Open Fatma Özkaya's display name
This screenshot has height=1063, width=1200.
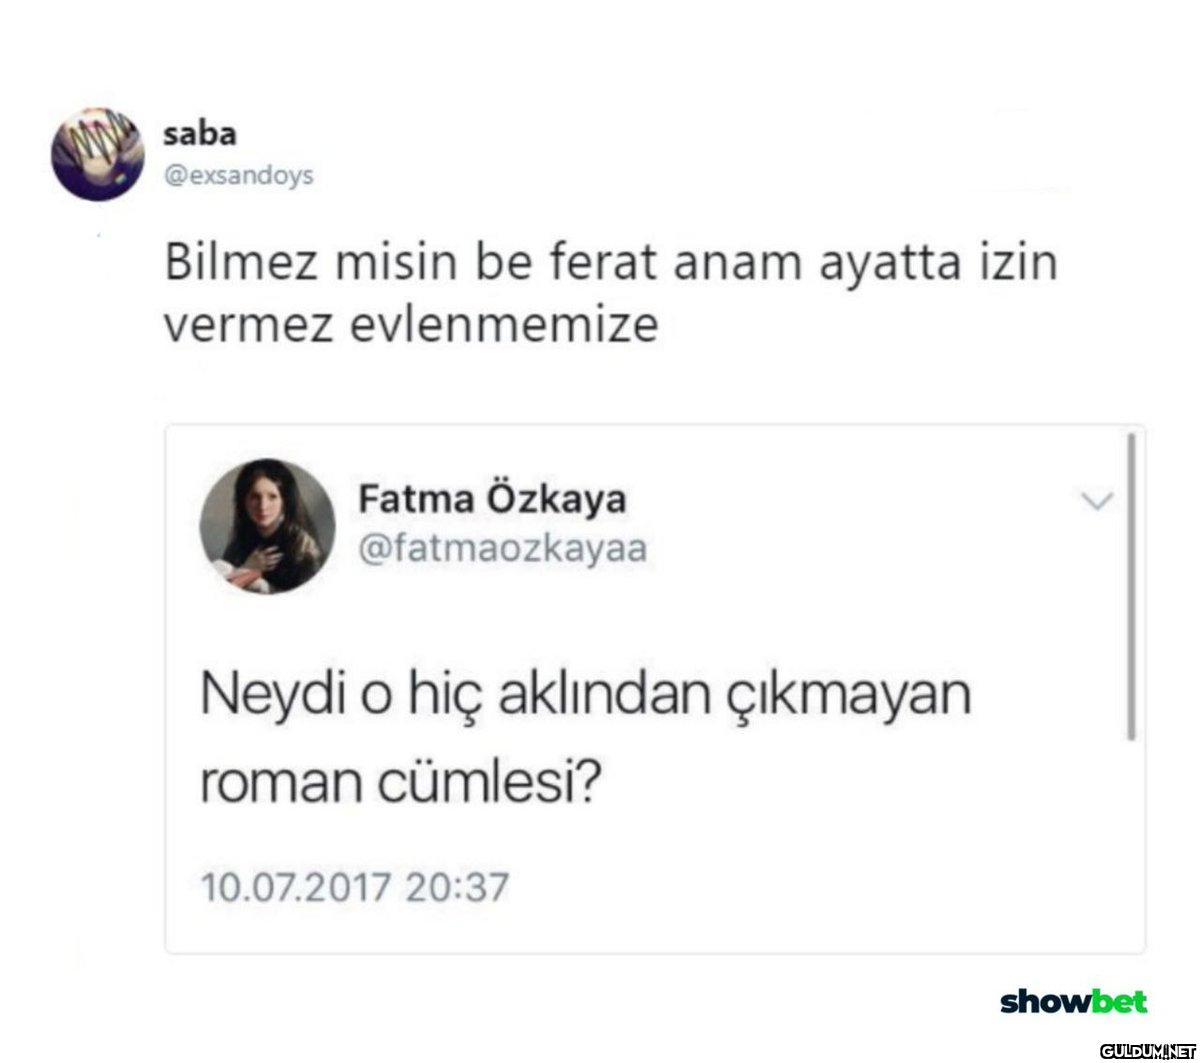492,499
